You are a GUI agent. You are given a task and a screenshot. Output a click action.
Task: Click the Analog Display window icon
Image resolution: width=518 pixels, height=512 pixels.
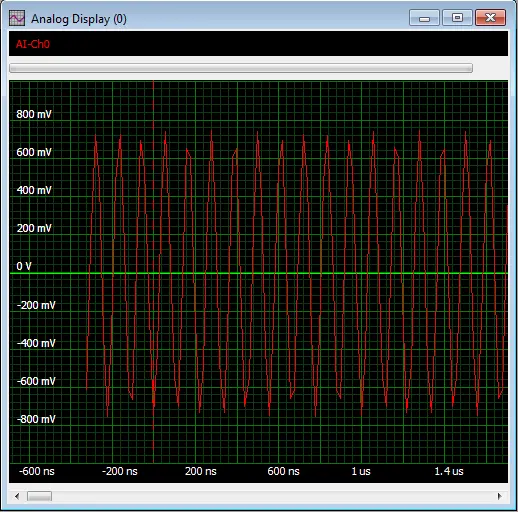[17, 18]
